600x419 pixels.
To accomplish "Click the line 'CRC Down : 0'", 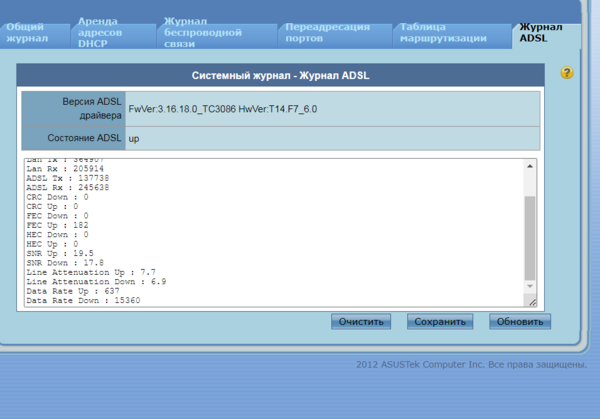I will 57,197.
